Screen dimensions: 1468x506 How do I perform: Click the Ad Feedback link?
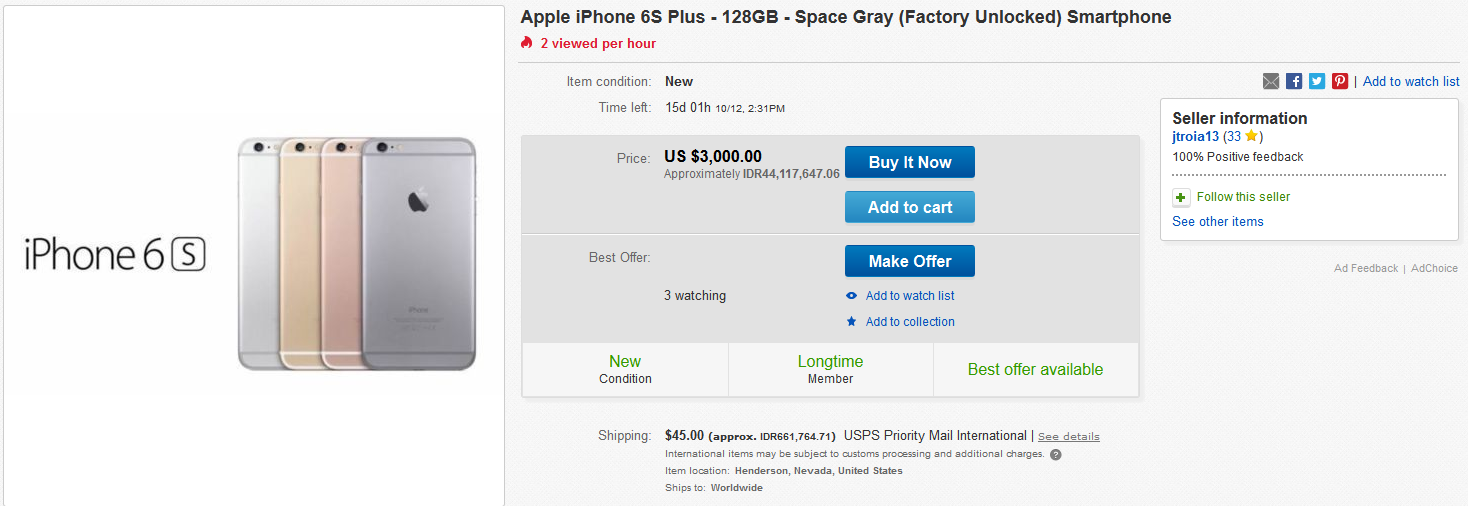[1365, 268]
